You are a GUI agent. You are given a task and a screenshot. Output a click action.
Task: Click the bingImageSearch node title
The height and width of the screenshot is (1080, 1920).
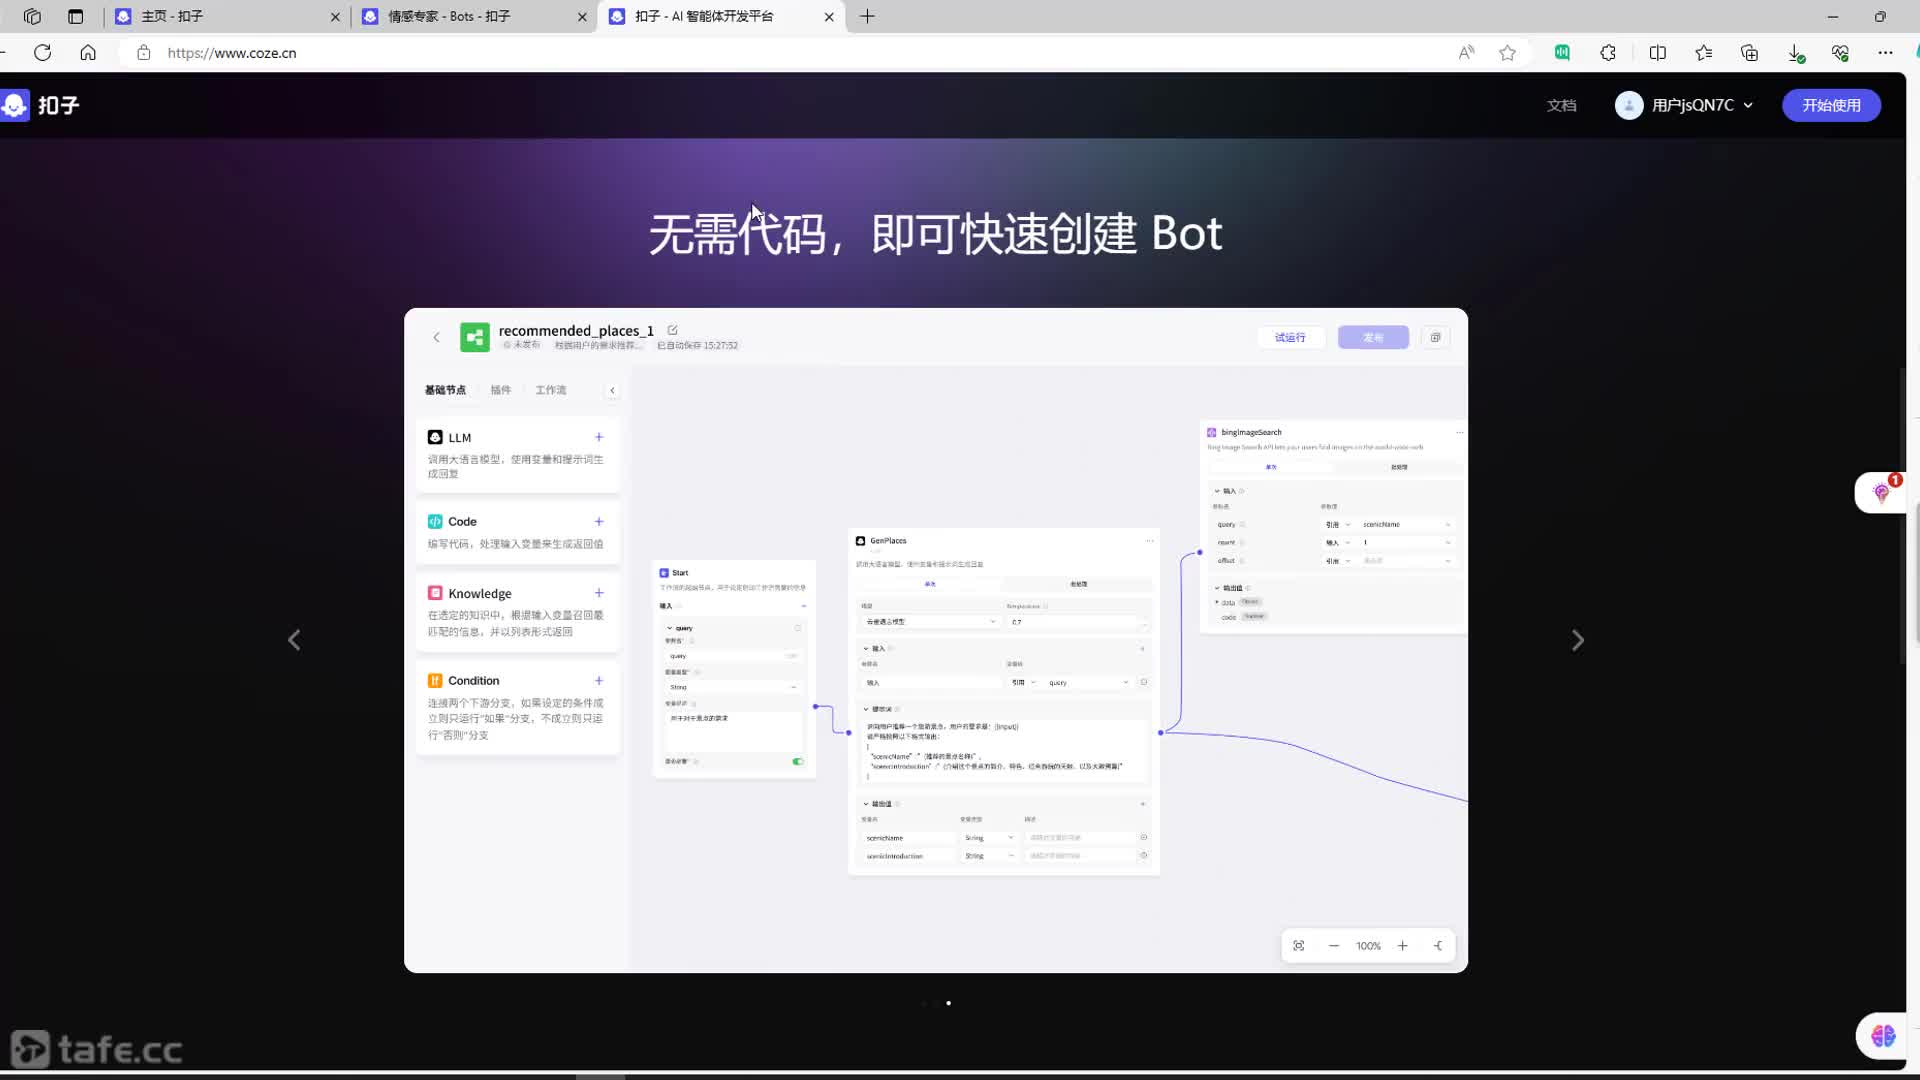click(x=1251, y=432)
